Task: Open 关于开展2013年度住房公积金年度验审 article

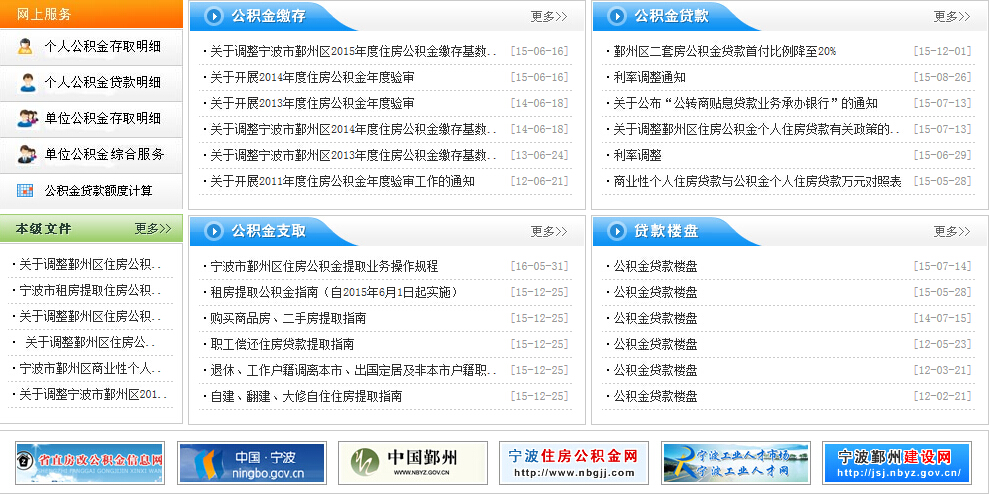Action: [312, 103]
